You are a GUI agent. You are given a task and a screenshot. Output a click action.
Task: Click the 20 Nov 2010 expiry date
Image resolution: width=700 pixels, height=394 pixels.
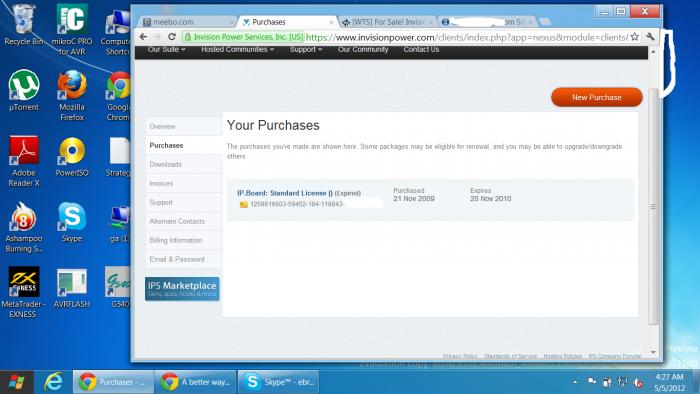click(x=490, y=199)
